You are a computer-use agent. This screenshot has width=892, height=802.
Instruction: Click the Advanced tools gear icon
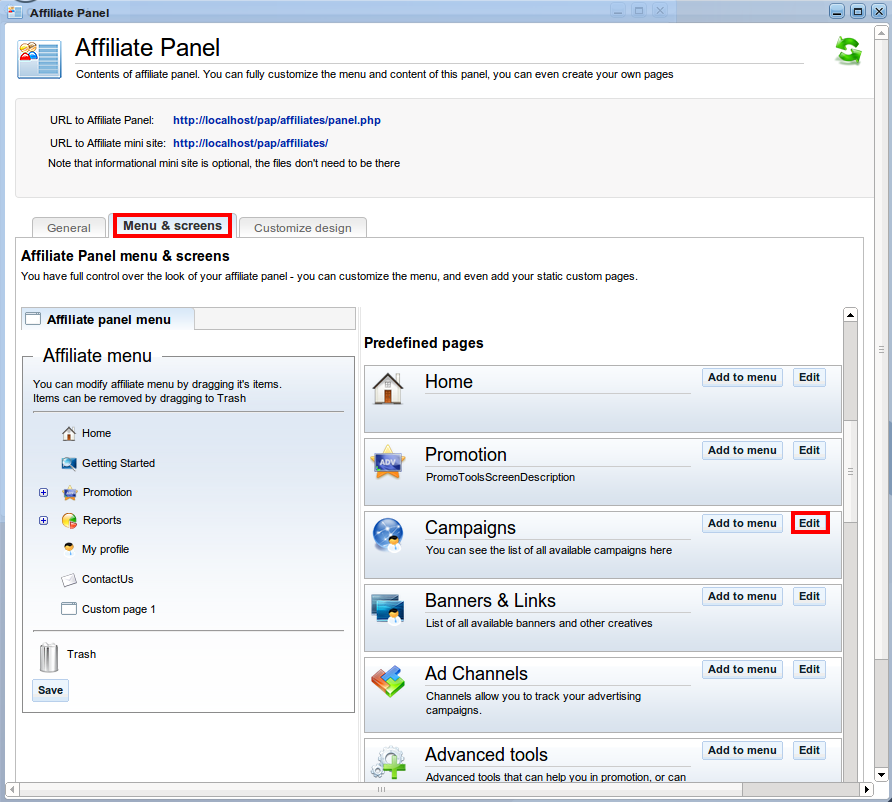click(x=388, y=762)
